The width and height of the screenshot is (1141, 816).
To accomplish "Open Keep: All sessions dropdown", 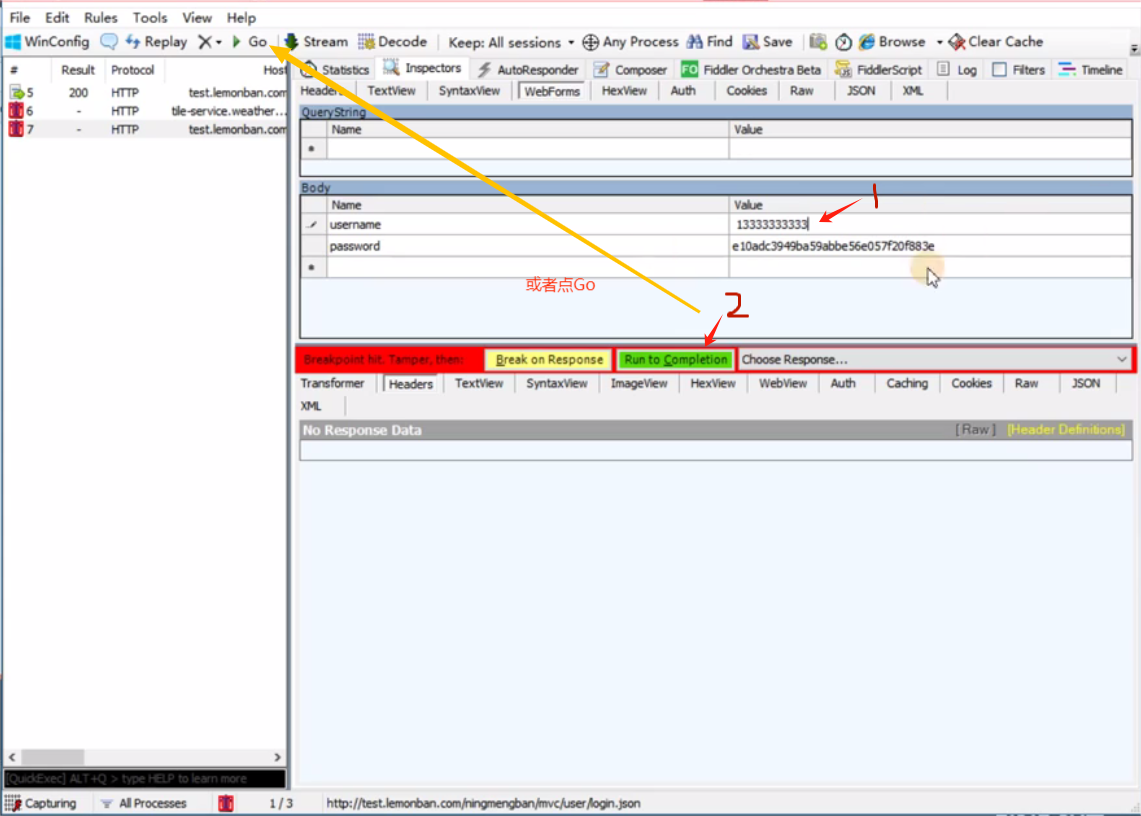I will 511,42.
